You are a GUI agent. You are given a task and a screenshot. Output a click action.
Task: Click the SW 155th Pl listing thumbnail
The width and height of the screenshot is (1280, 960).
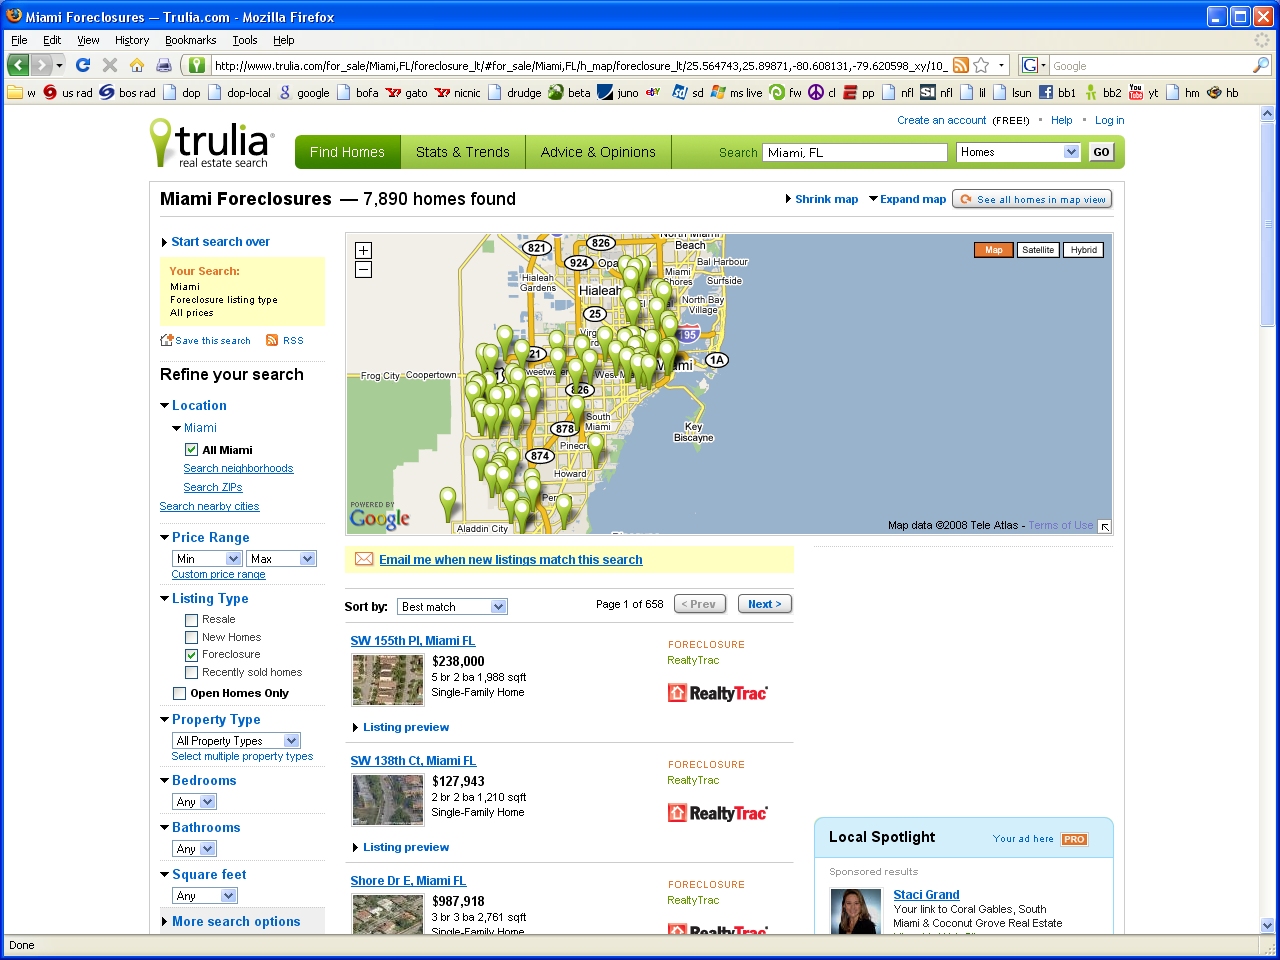tap(387, 680)
